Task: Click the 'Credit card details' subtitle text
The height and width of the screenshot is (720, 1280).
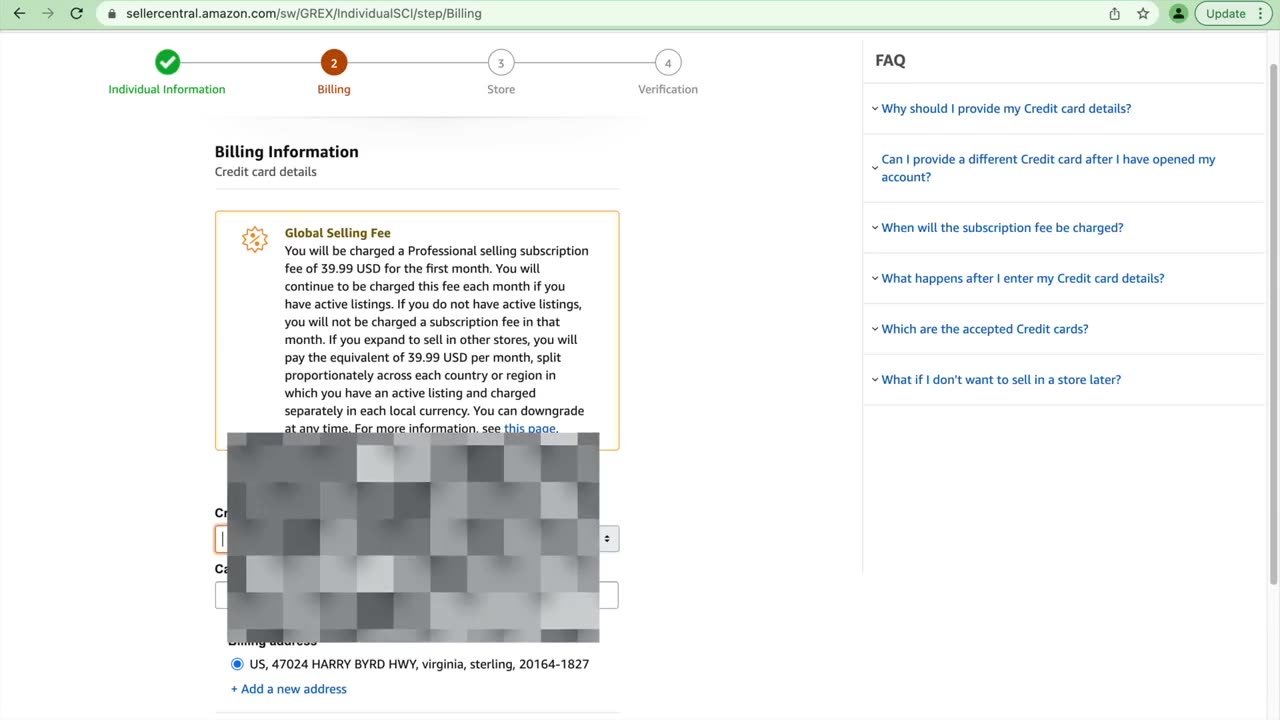Action: click(x=266, y=172)
